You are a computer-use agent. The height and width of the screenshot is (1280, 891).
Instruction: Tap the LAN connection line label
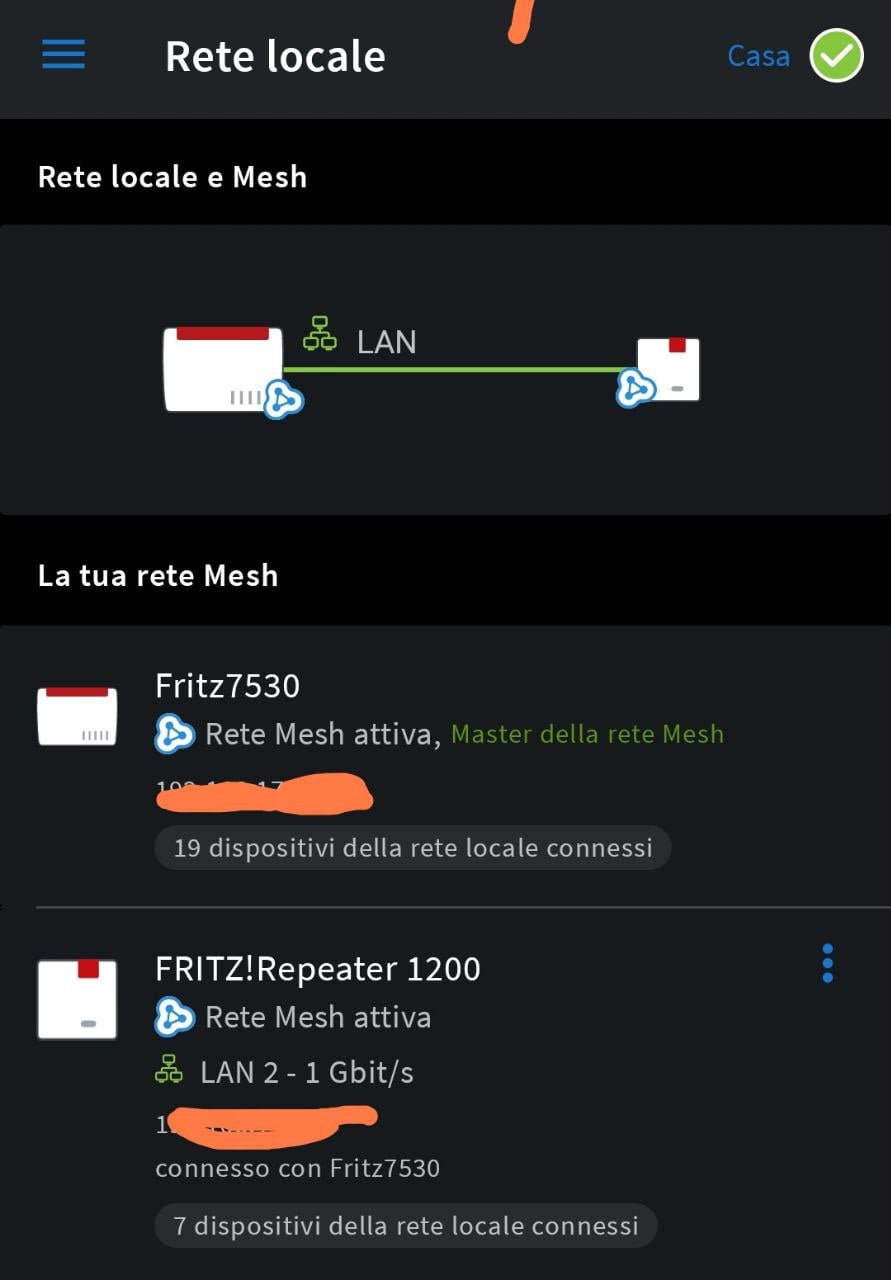[x=386, y=342]
